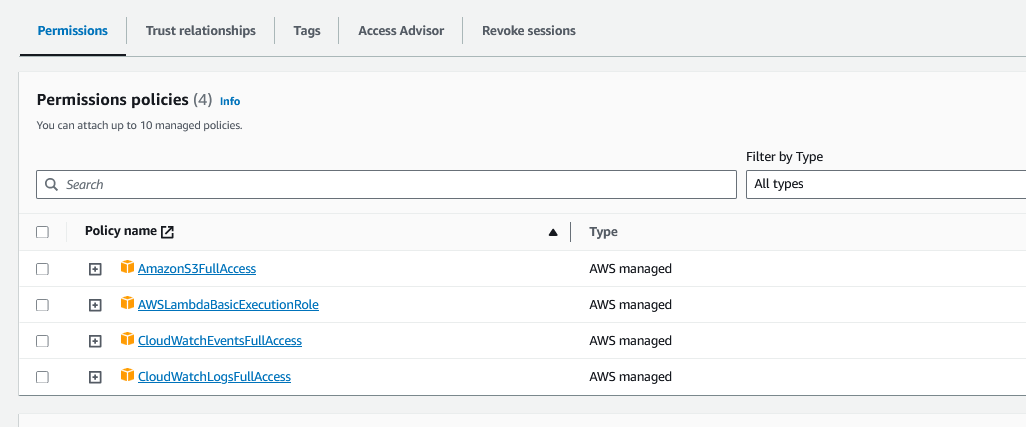Click the magnifier icon in search box
The image size is (1026, 427).
52,184
